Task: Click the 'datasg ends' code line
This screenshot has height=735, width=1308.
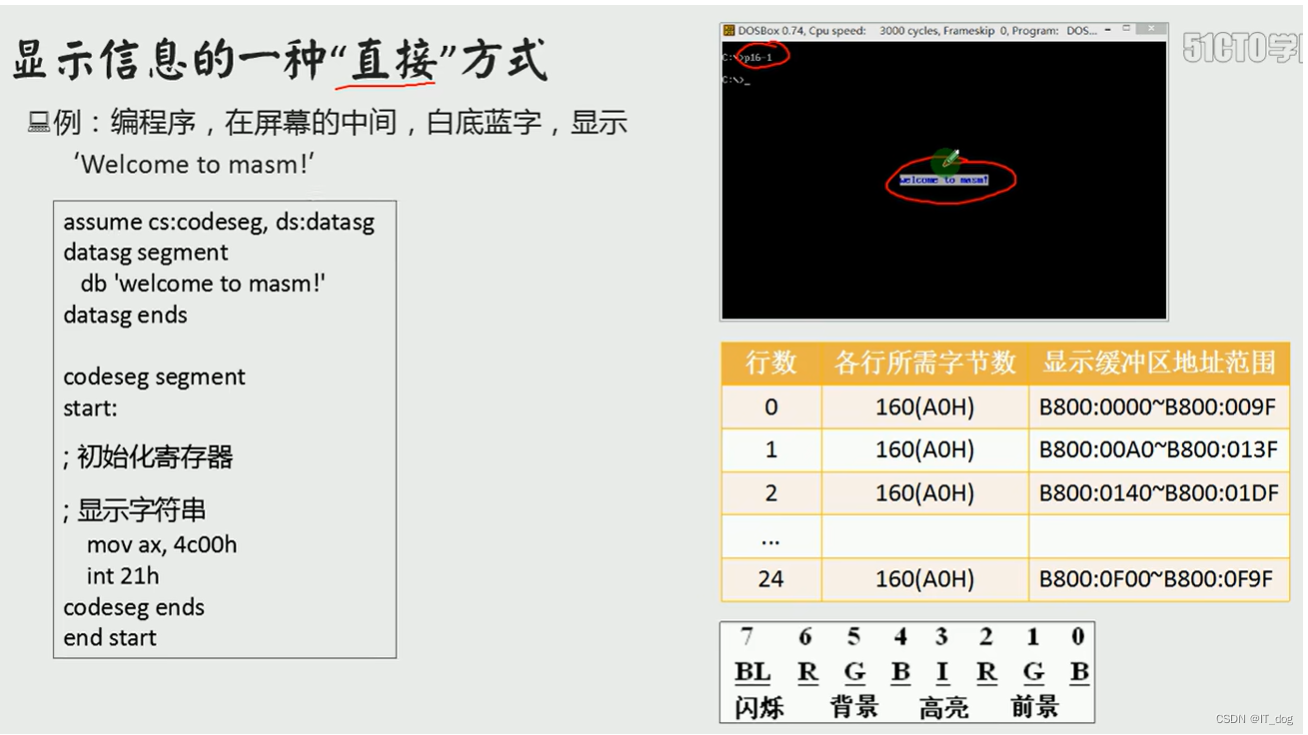Action: coord(125,315)
